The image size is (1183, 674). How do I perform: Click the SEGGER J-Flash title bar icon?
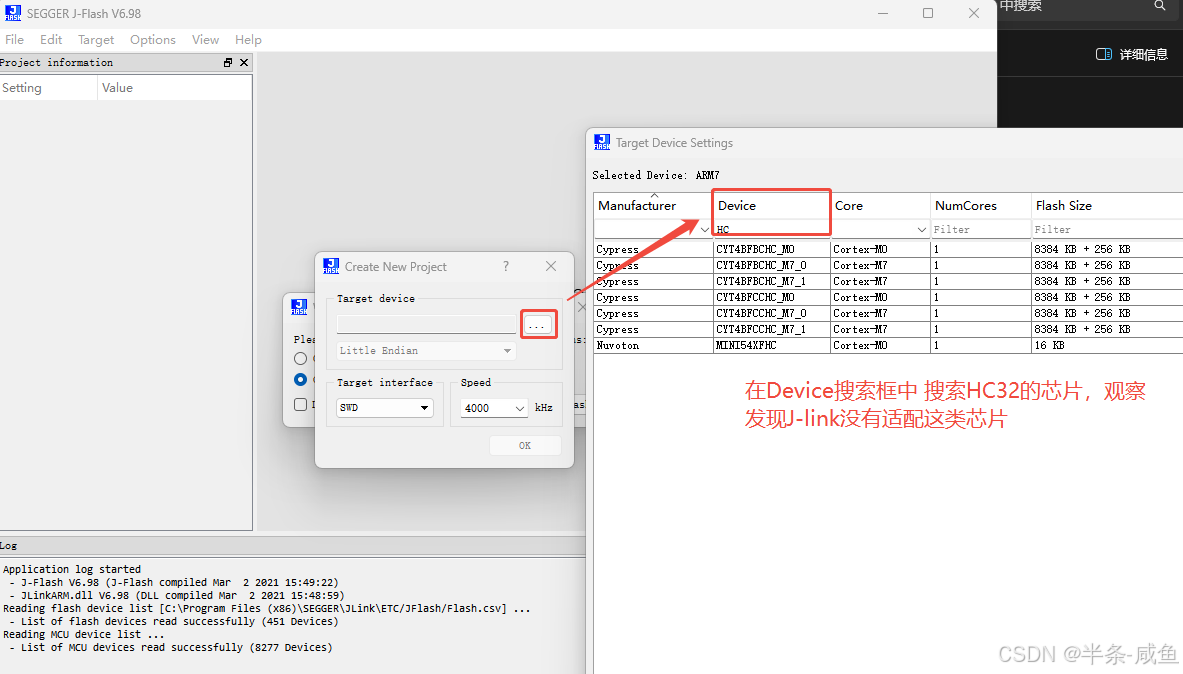pos(13,14)
